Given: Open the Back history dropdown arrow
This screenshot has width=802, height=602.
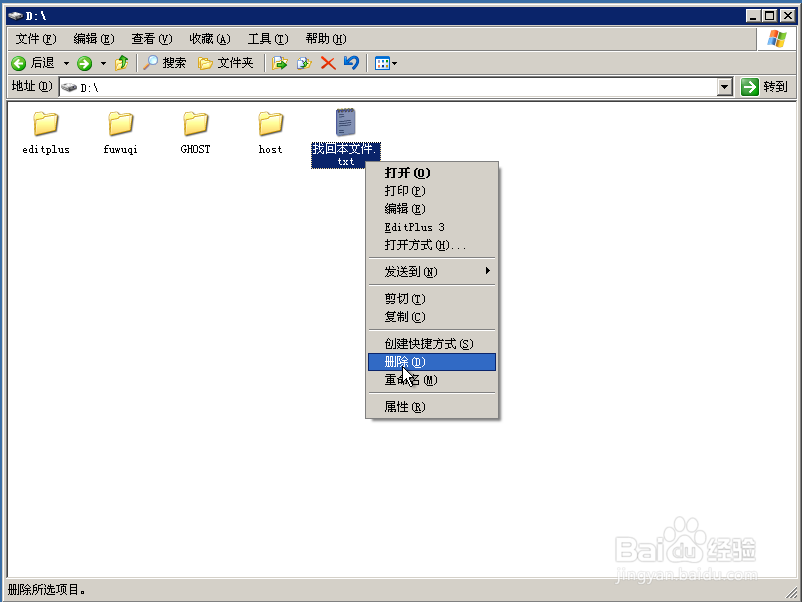Looking at the screenshot, I should pos(66,63).
